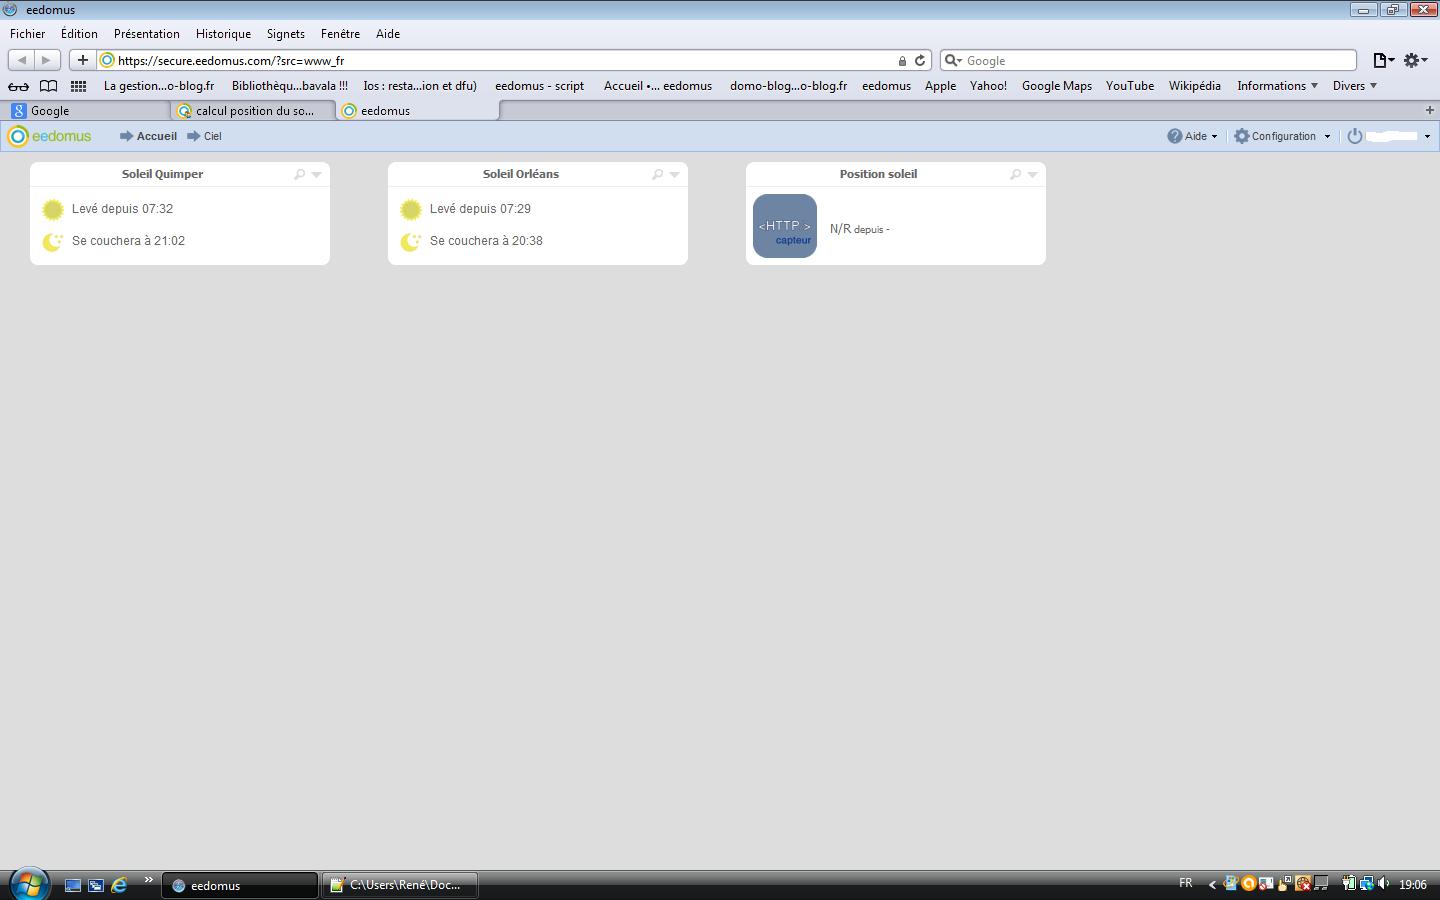Open the Configuration dropdown menu

pyautogui.click(x=1283, y=136)
